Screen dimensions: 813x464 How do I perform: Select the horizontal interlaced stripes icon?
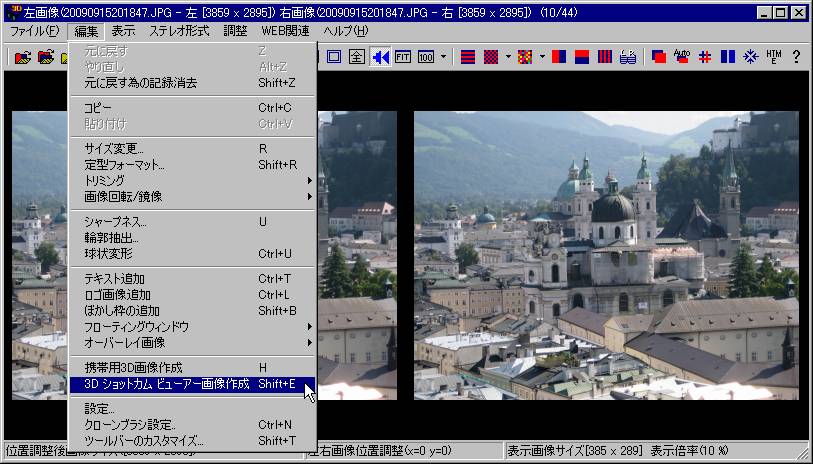pos(468,57)
